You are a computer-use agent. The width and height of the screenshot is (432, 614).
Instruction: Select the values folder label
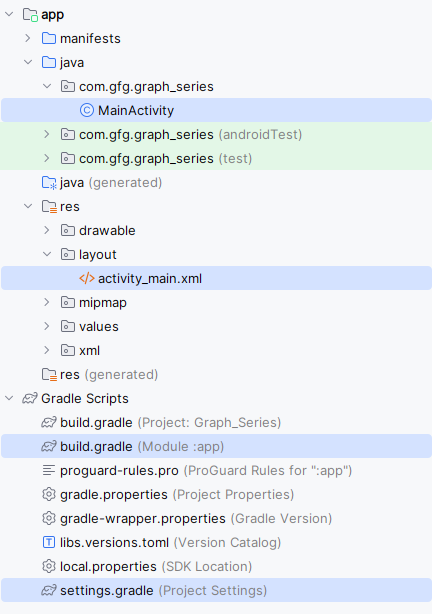99,326
